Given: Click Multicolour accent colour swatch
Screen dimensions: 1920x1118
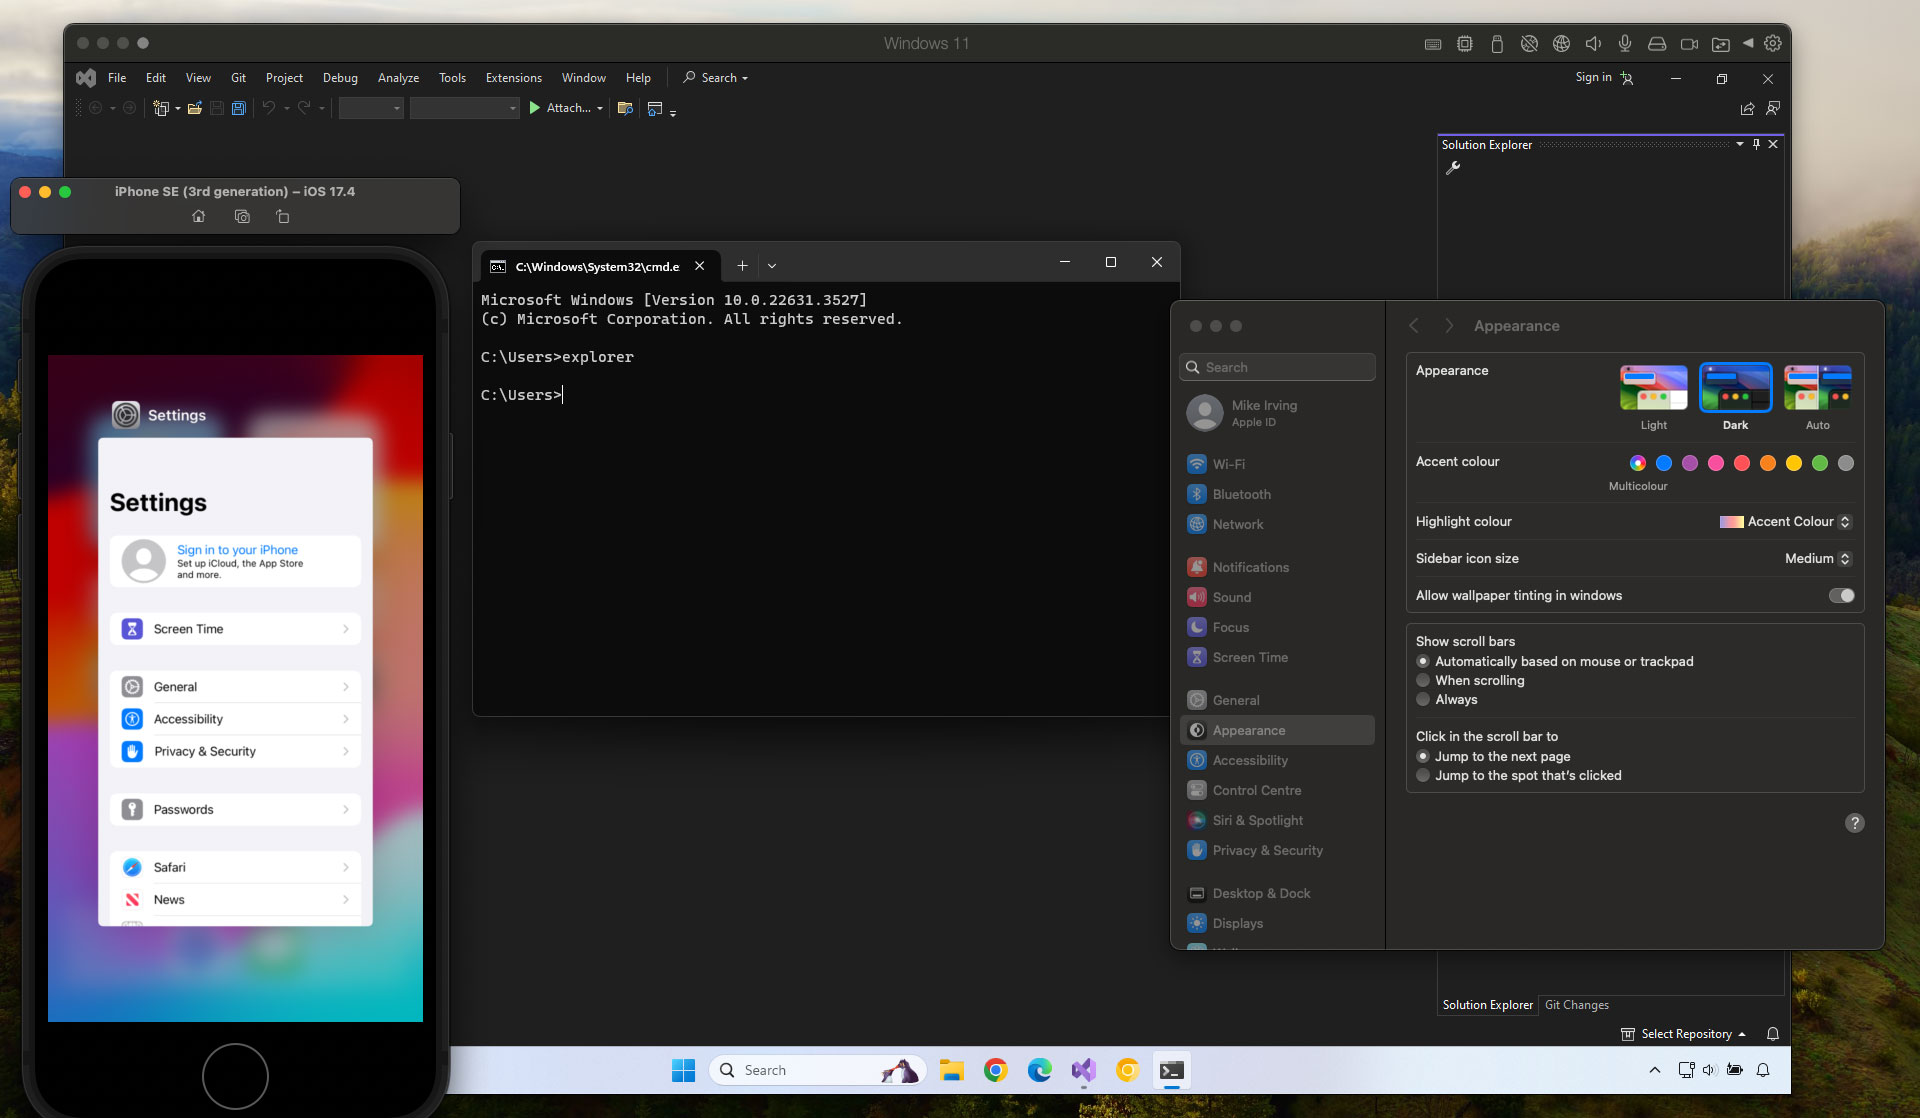Looking at the screenshot, I should [1639, 463].
